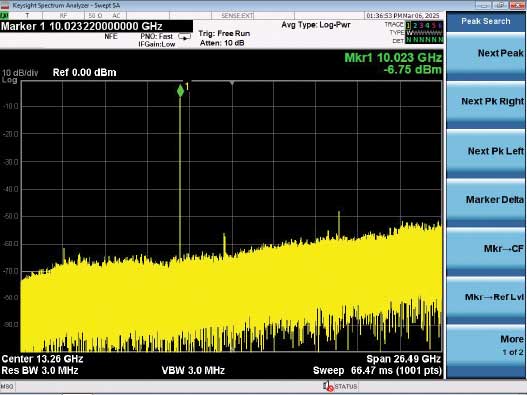Click the 10 dB/div scale label
The width and height of the screenshot is (527, 395).
click(x=20, y=73)
